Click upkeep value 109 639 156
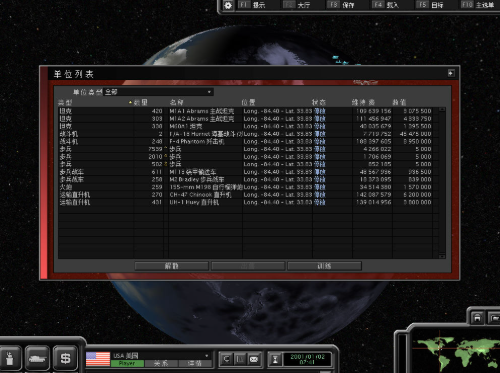The height and width of the screenshot is (373, 500). (374, 111)
